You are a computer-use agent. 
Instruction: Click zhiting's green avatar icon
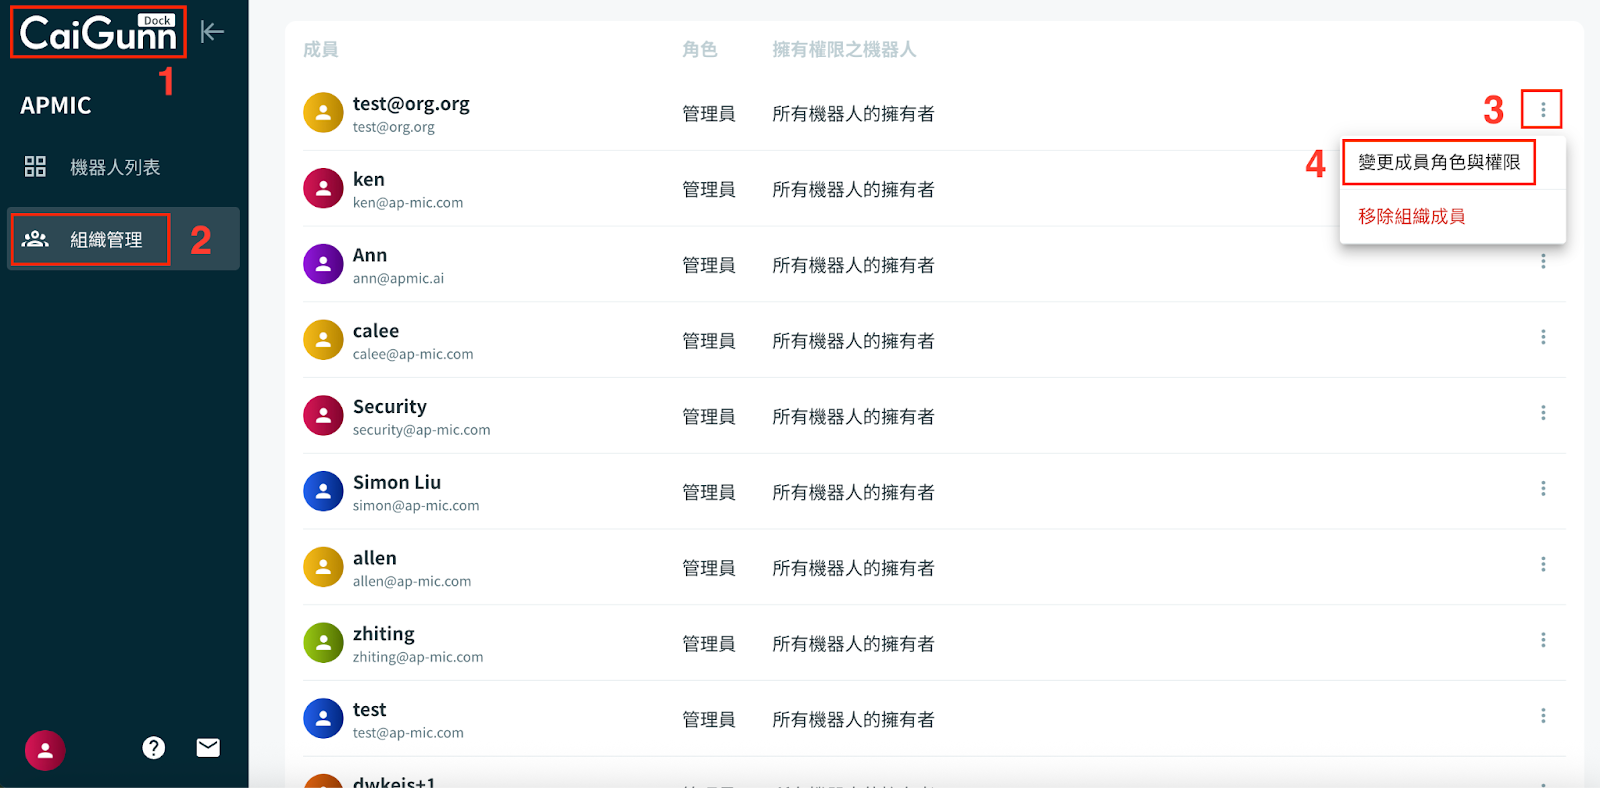point(323,644)
